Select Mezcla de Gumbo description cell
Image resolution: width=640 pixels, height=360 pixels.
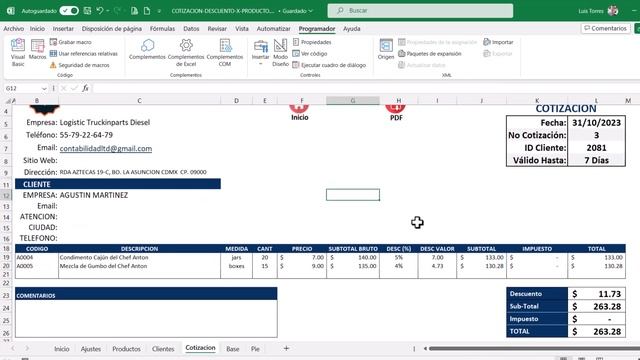[139, 266]
